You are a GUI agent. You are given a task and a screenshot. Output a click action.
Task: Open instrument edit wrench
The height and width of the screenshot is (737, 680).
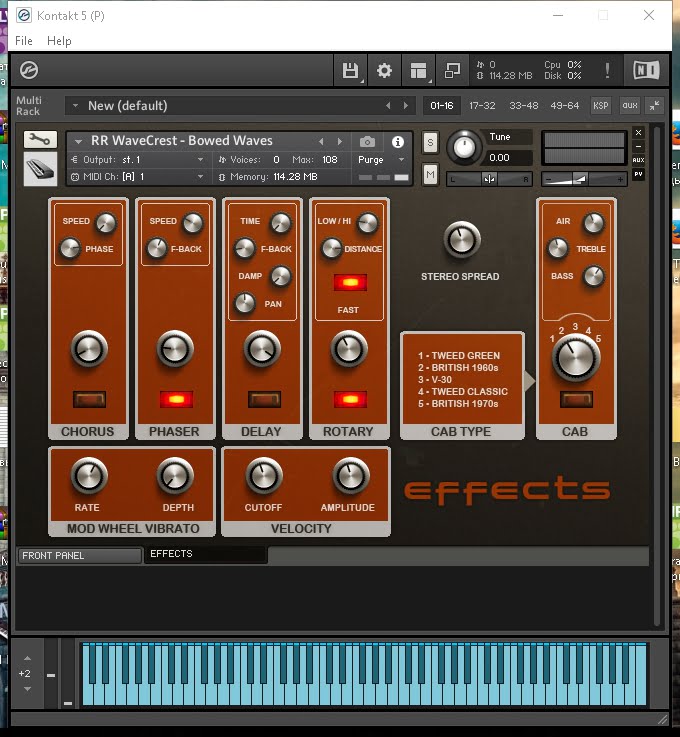click(x=40, y=140)
